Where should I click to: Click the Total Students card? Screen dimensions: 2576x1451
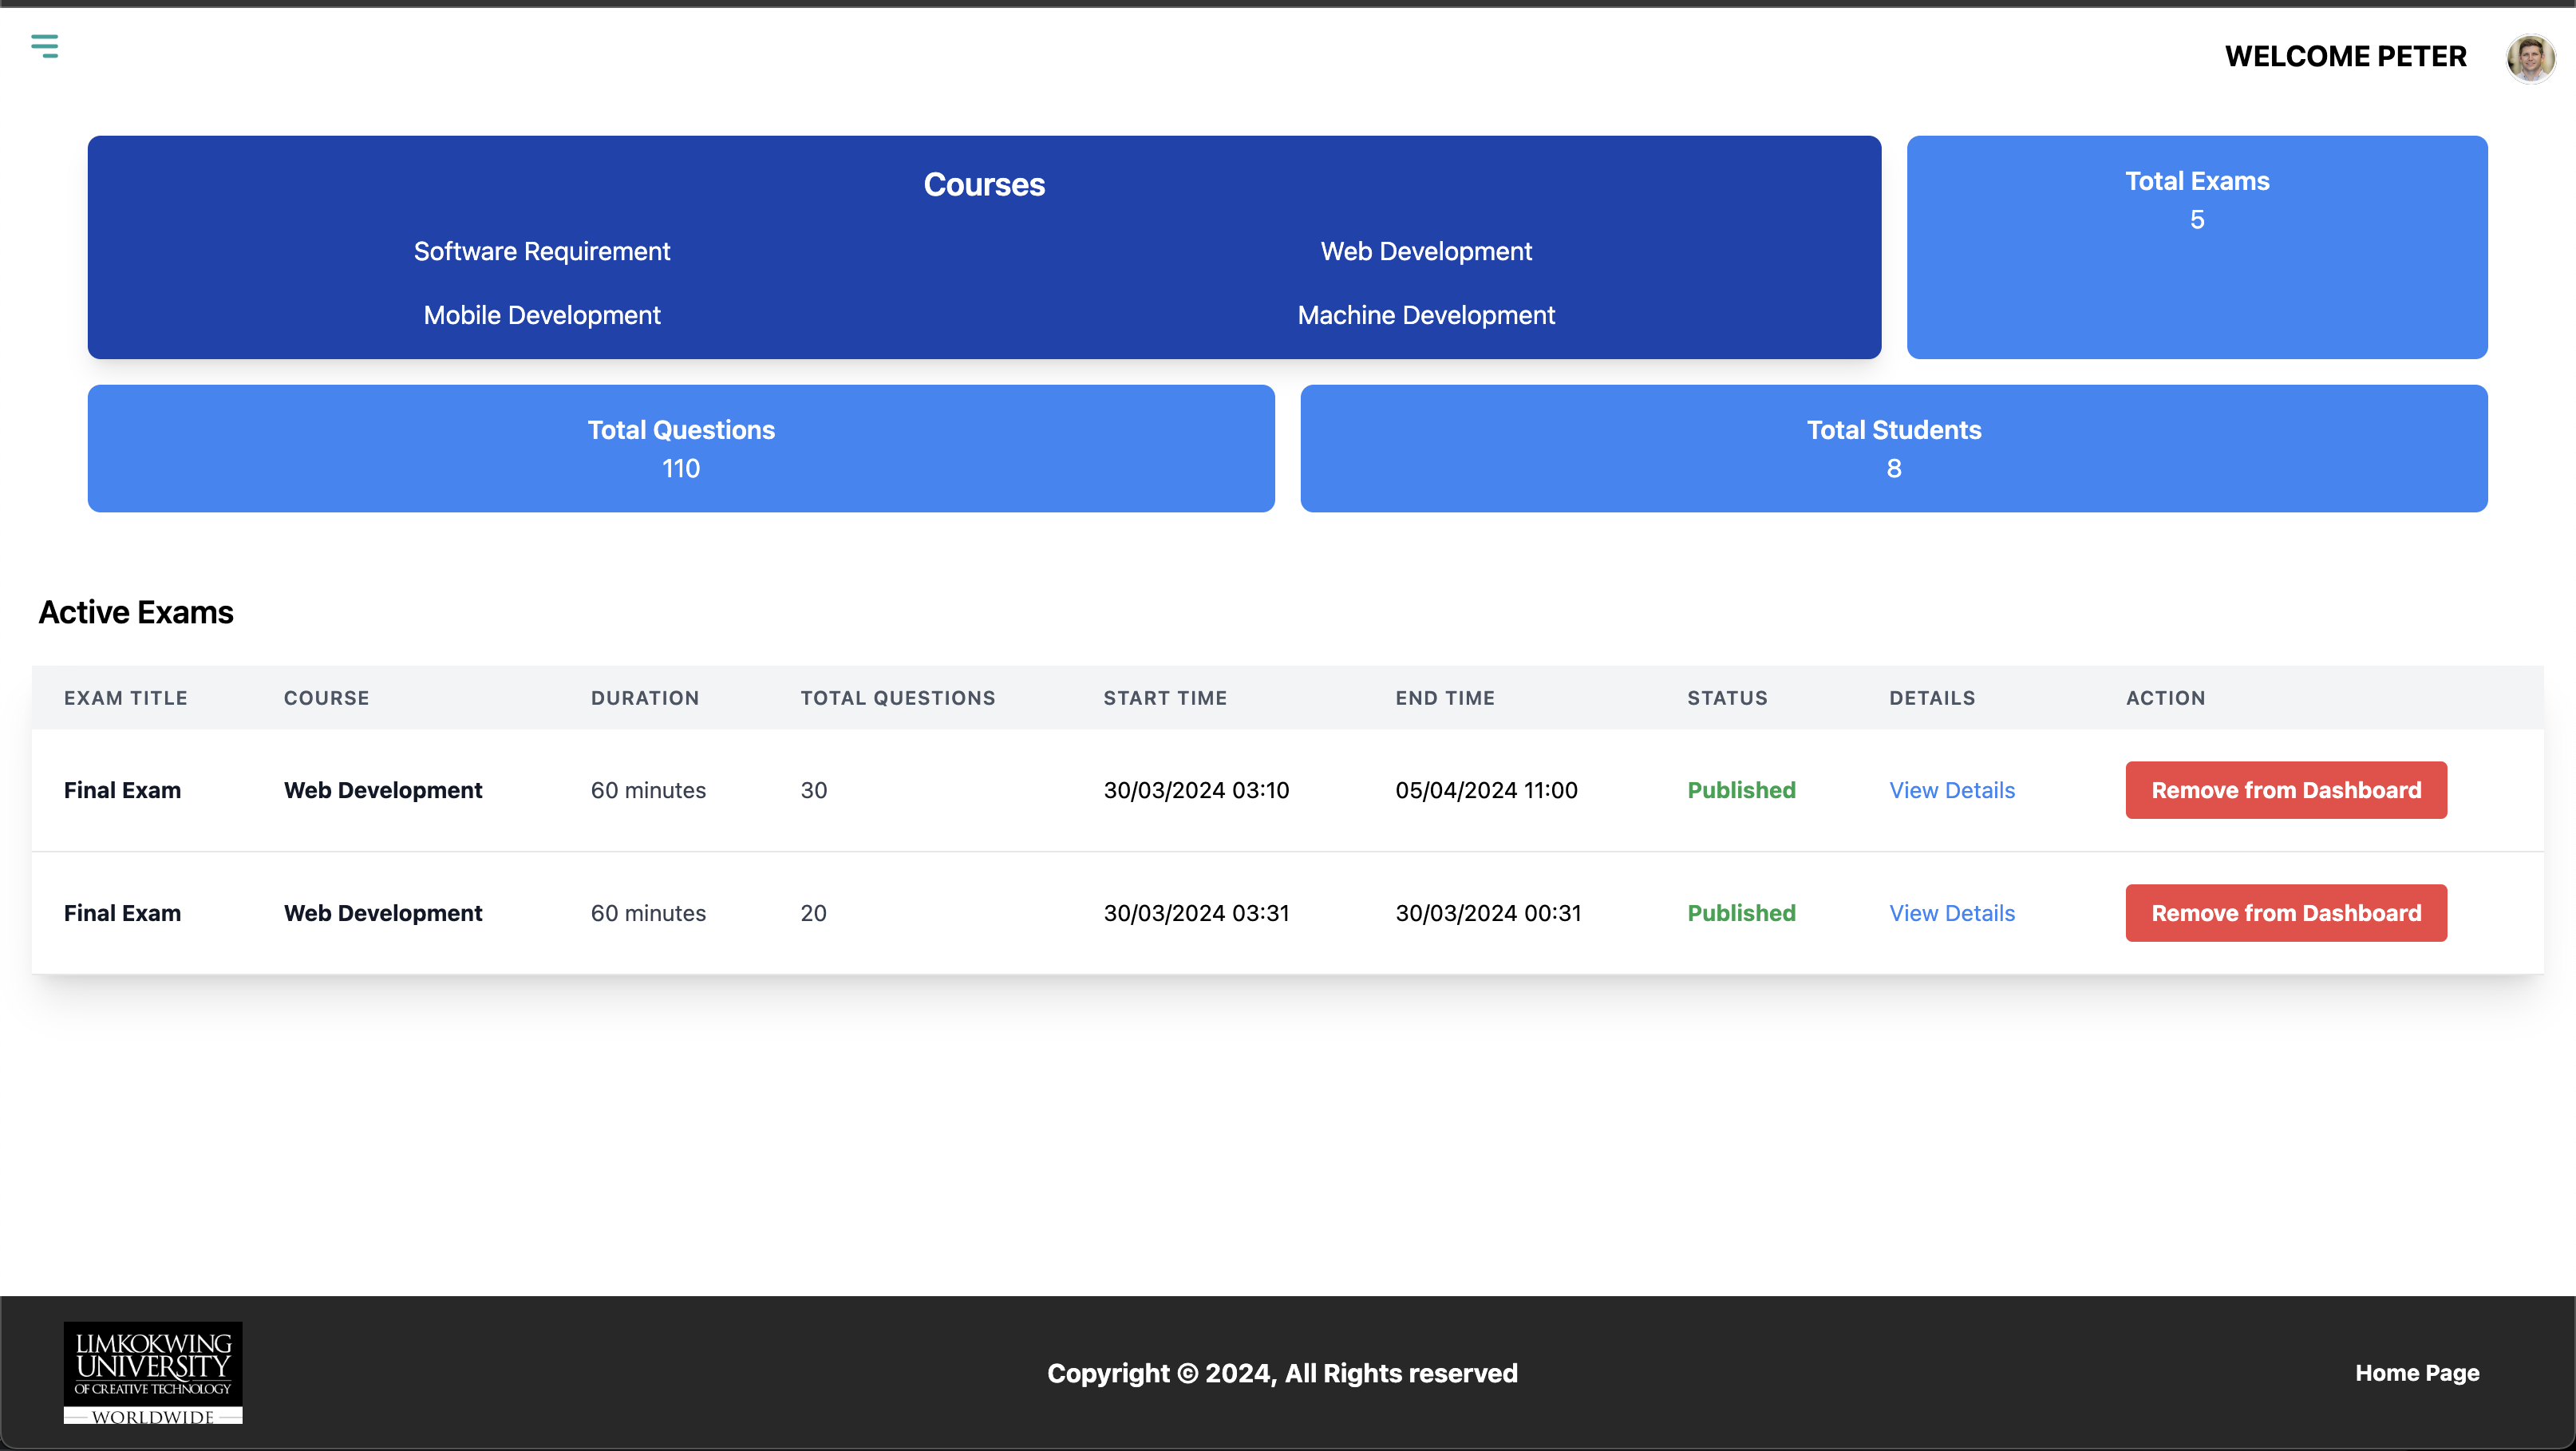click(x=1893, y=448)
